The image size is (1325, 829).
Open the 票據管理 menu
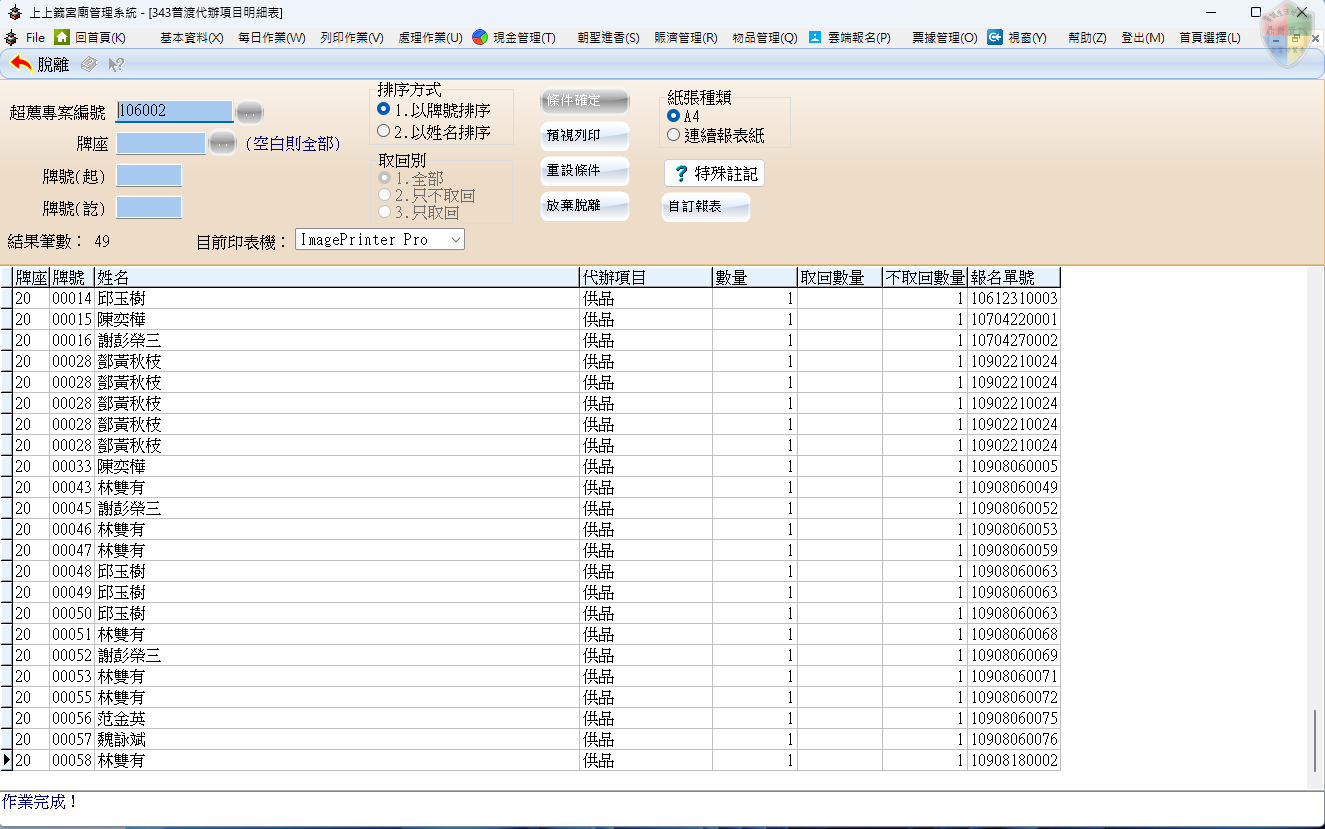point(944,37)
